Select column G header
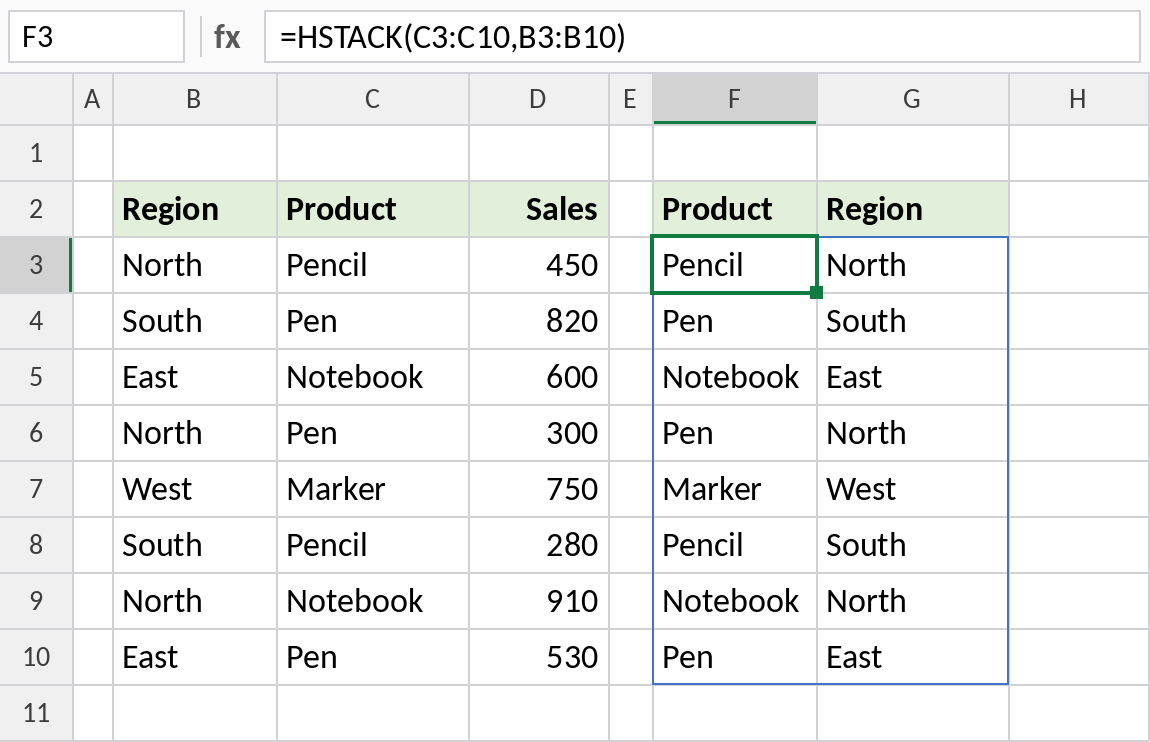The image size is (1150, 742). pos(912,99)
